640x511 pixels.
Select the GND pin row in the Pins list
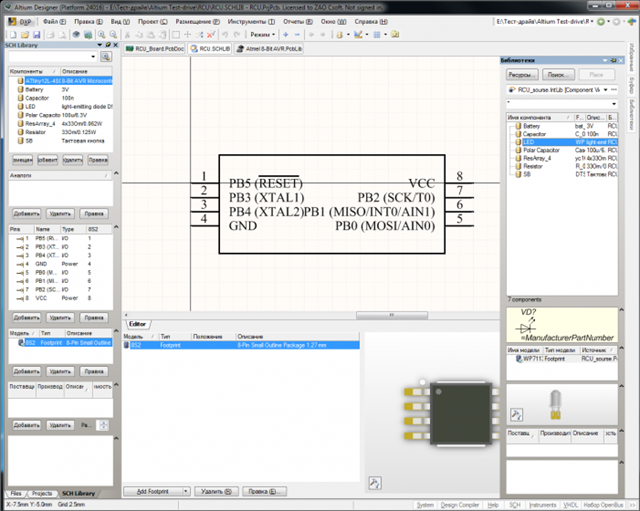pos(60,264)
